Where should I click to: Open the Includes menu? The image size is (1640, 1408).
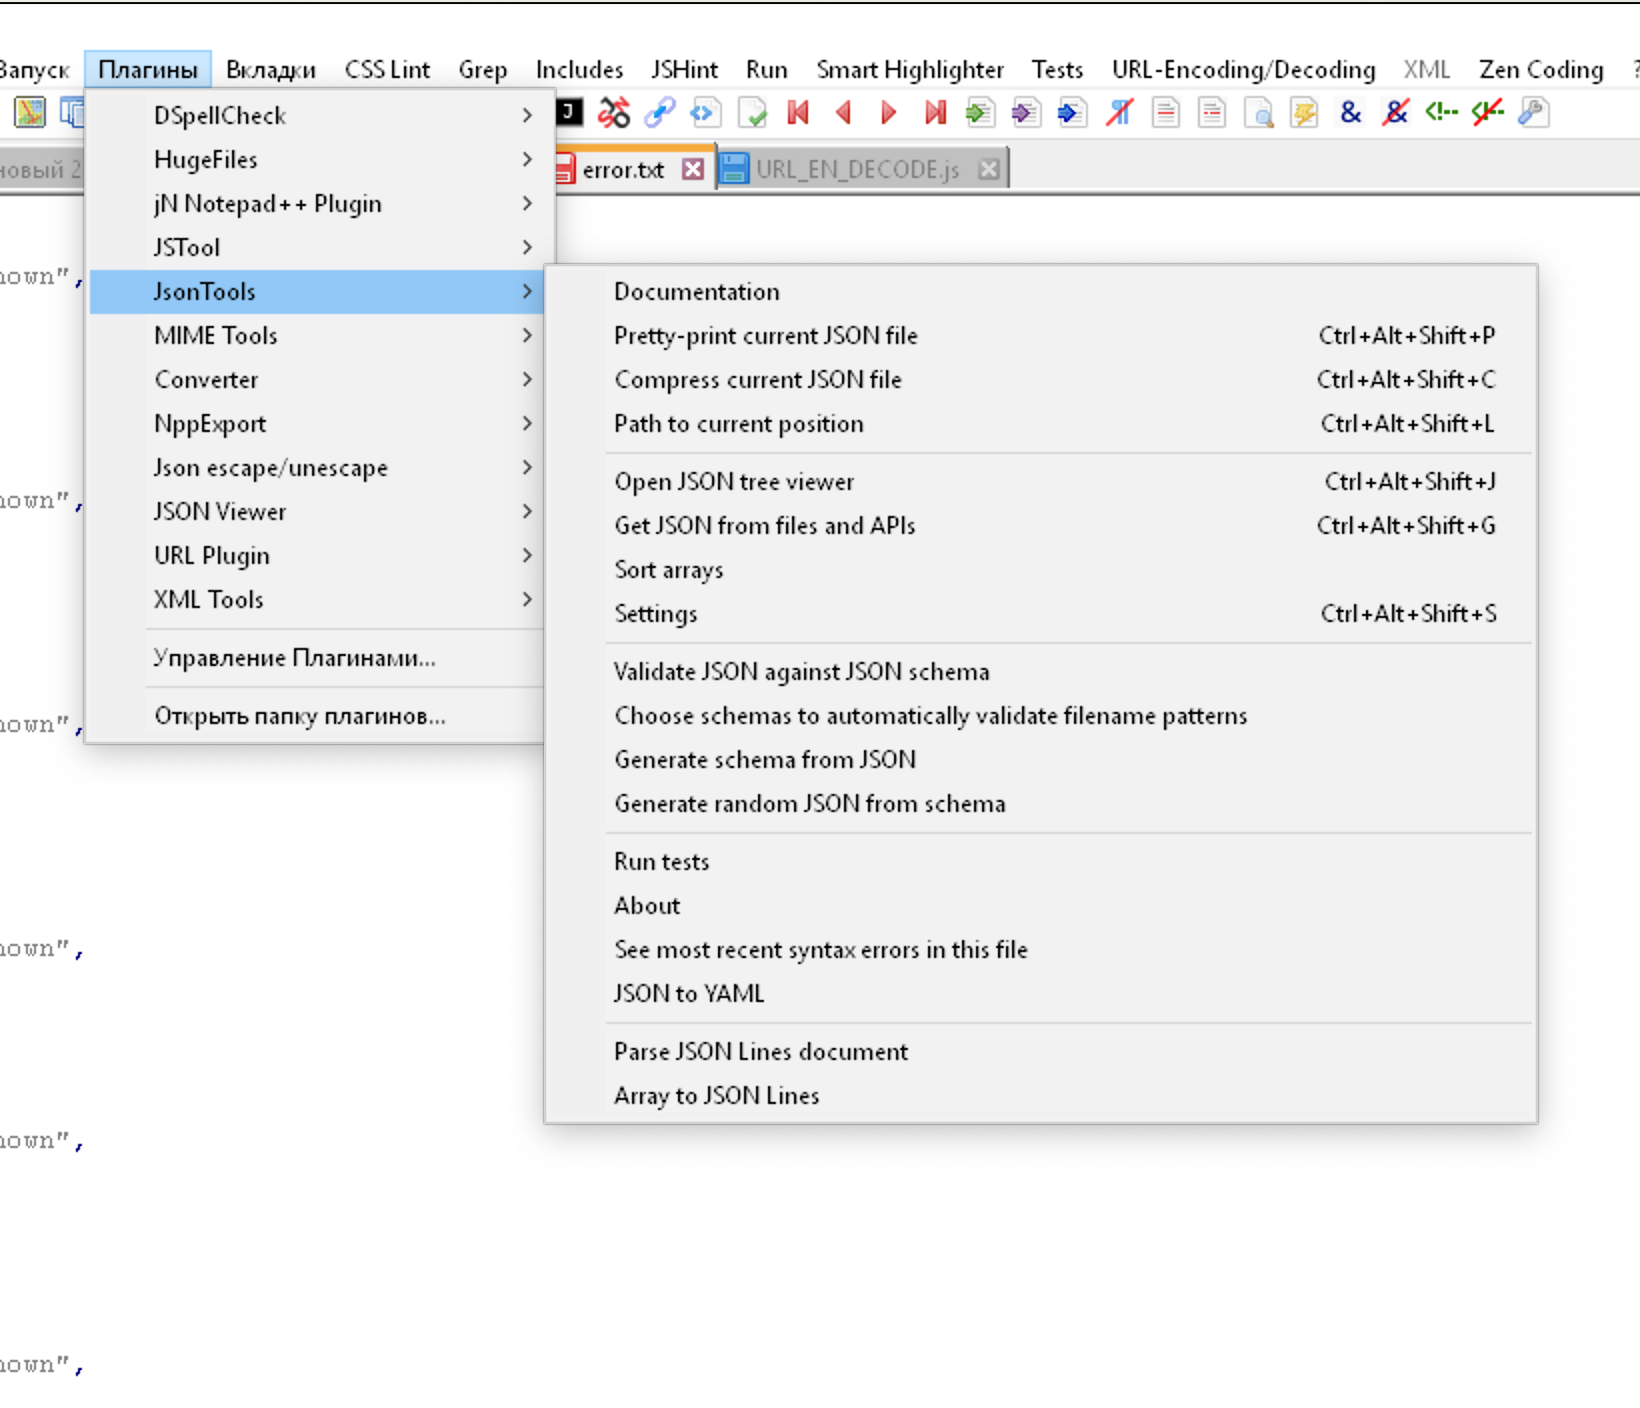click(x=579, y=70)
